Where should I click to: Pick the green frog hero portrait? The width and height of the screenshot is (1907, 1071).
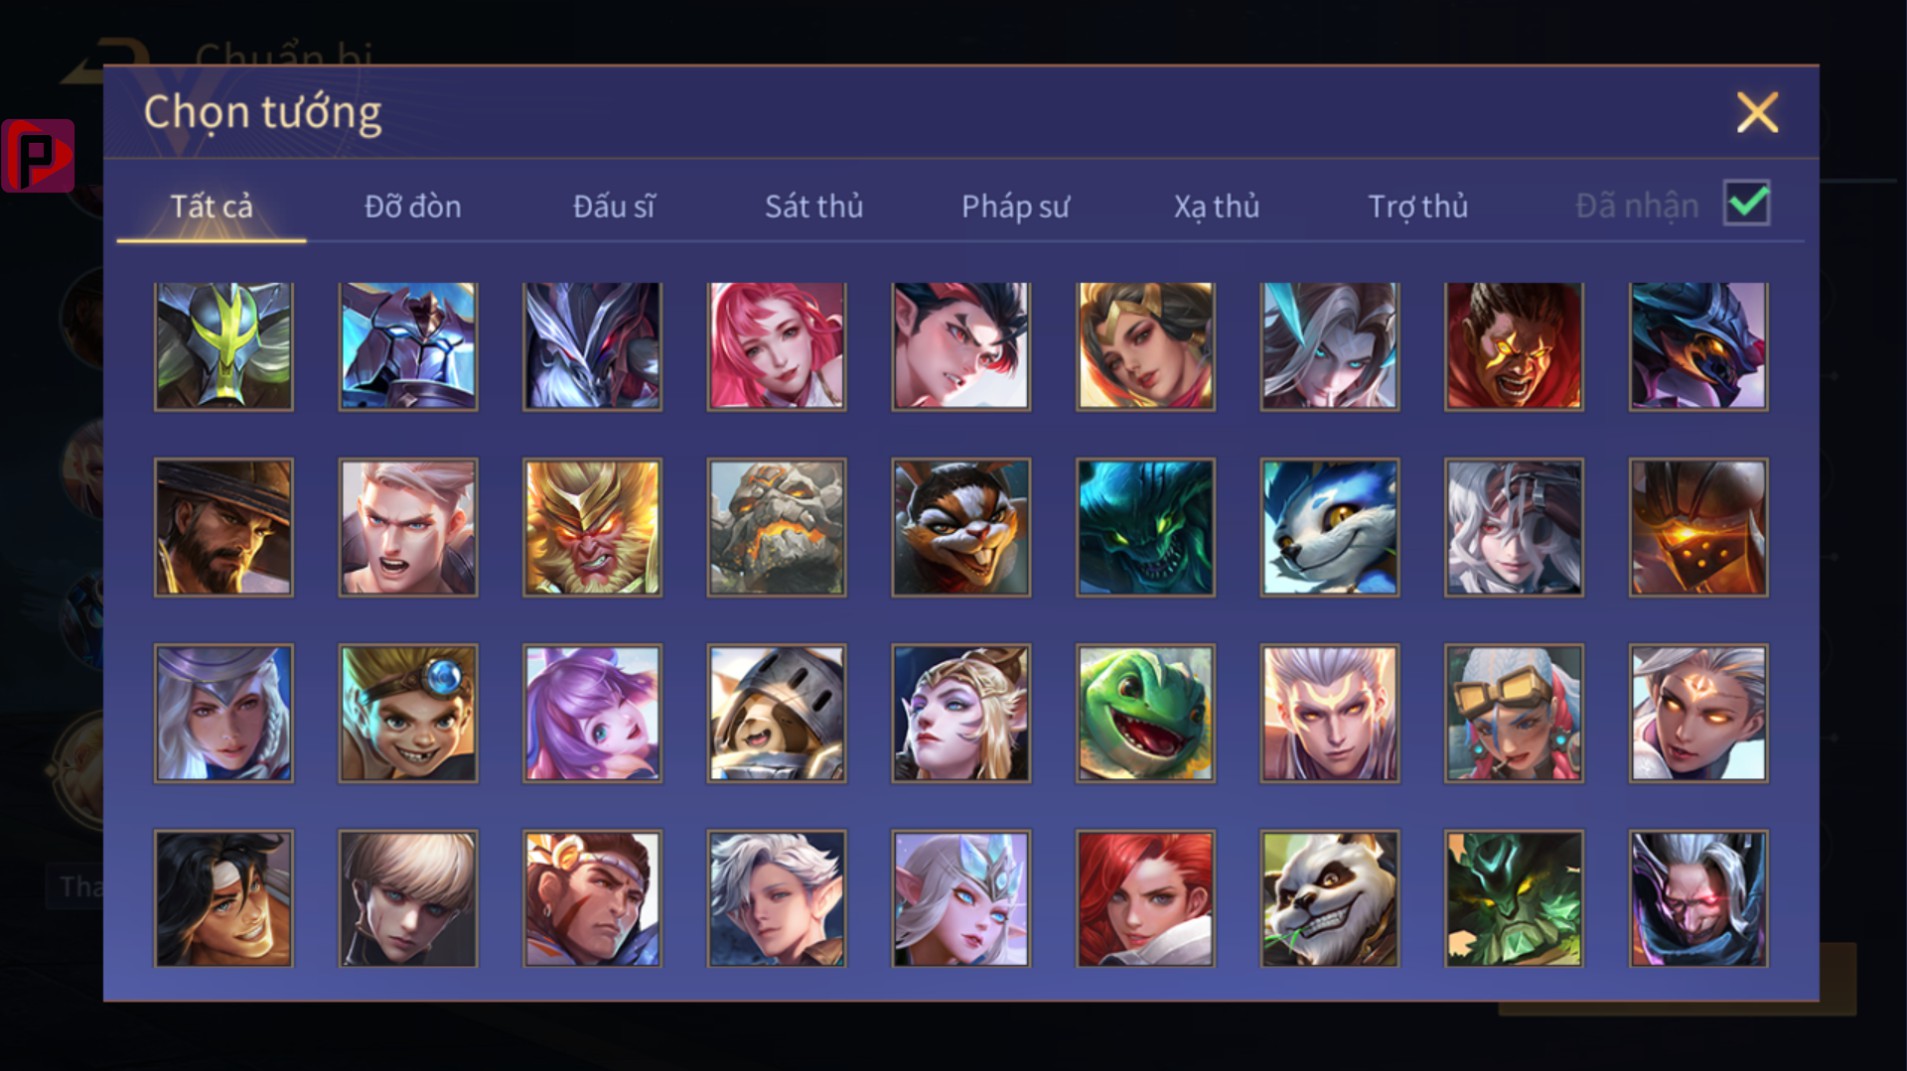tap(1145, 713)
